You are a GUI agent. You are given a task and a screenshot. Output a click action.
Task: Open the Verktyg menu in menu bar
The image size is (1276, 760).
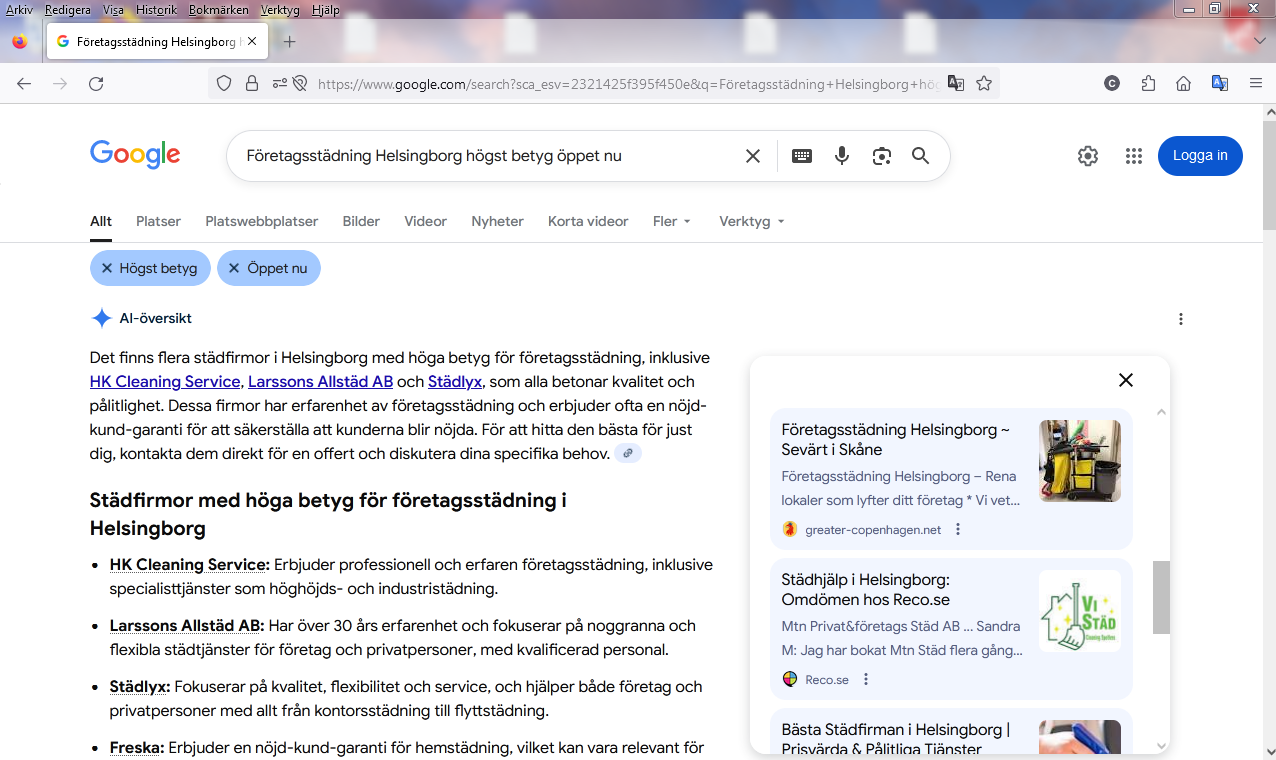[281, 10]
